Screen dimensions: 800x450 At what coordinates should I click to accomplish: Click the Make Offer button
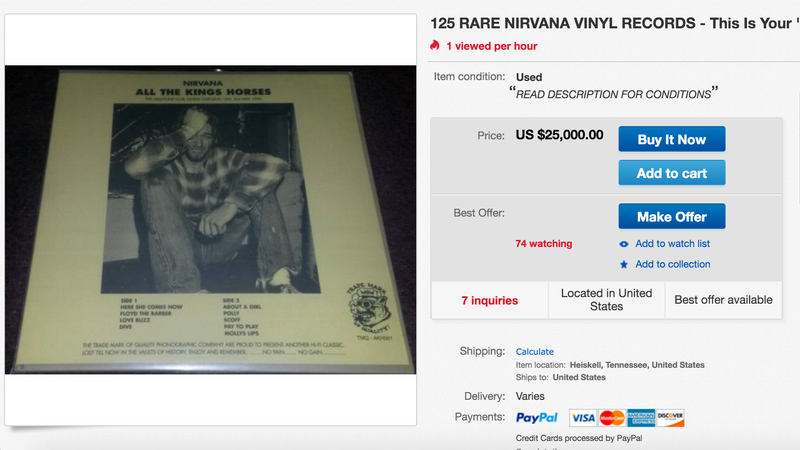pyautogui.click(x=671, y=216)
